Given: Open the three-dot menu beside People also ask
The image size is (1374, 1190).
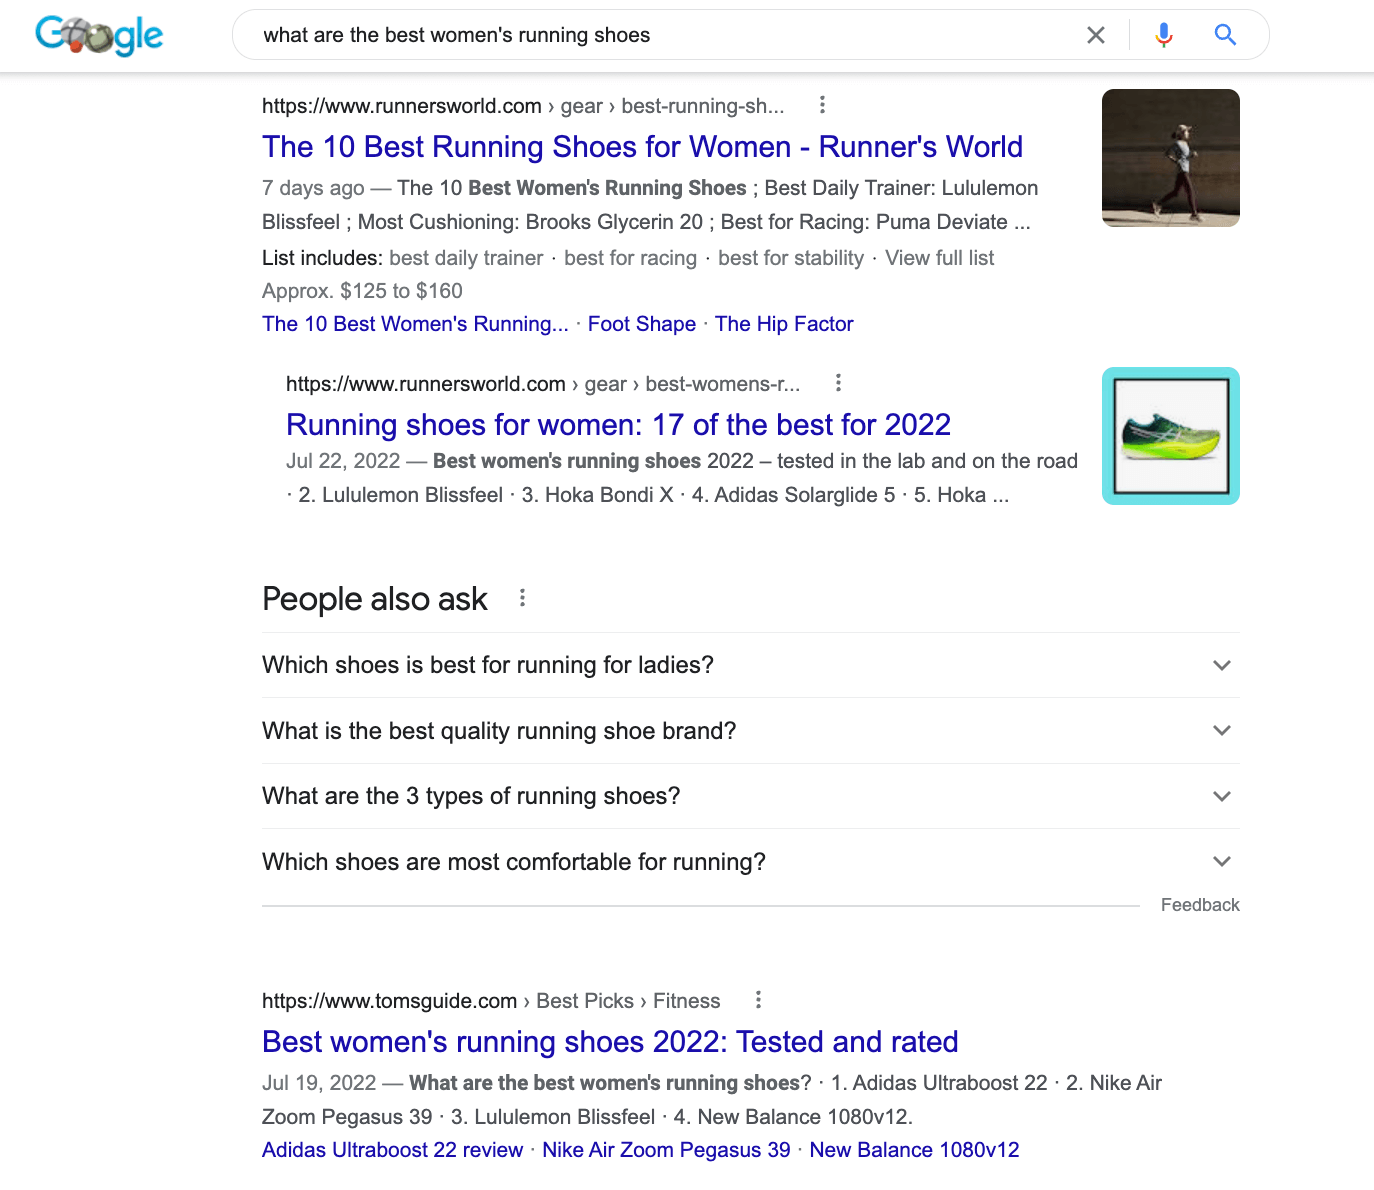Looking at the screenshot, I should coord(522,597).
